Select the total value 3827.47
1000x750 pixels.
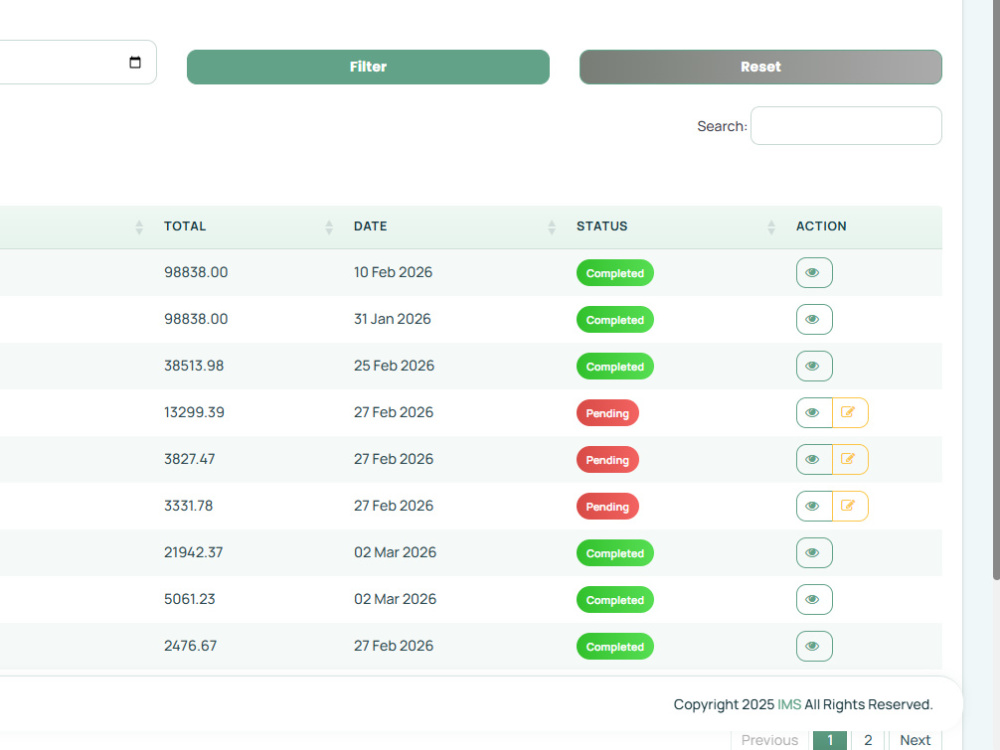(x=189, y=459)
